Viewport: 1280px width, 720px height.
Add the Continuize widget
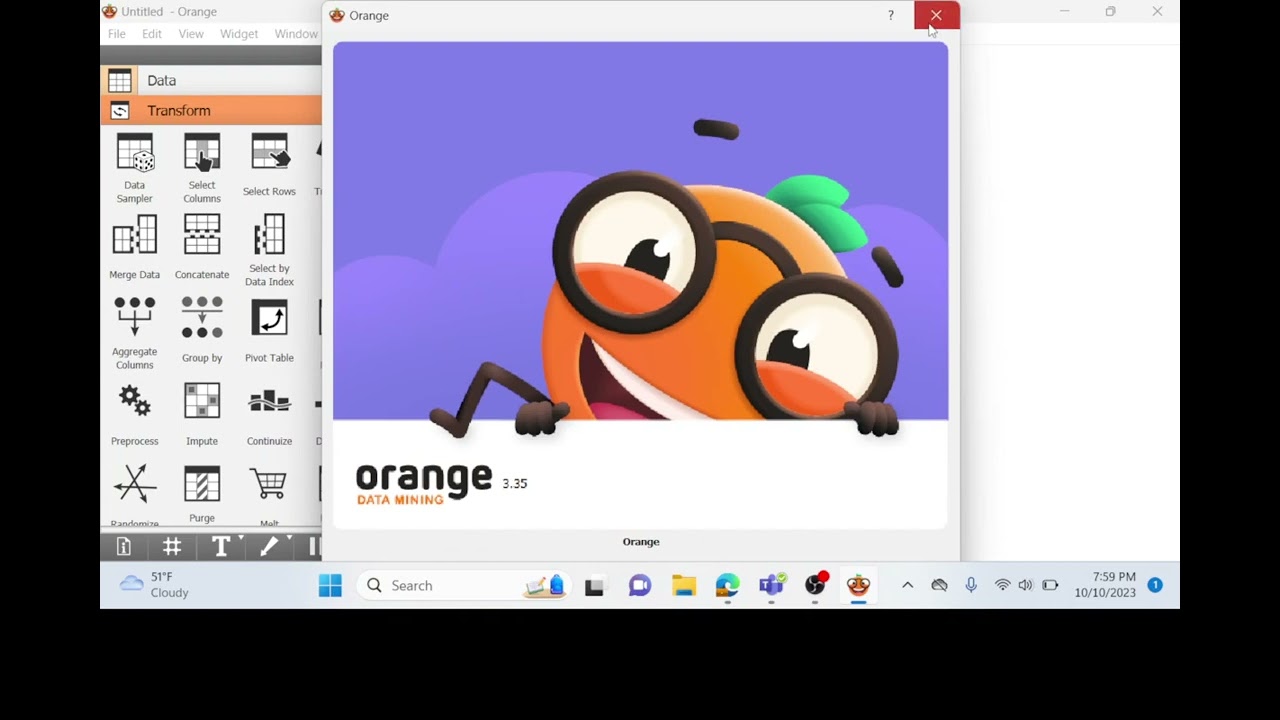point(269,414)
